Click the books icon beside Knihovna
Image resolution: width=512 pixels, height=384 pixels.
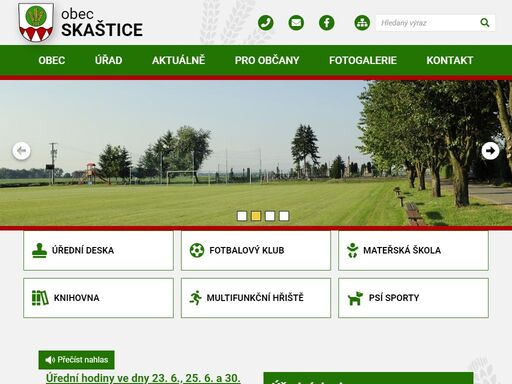[x=40, y=298]
